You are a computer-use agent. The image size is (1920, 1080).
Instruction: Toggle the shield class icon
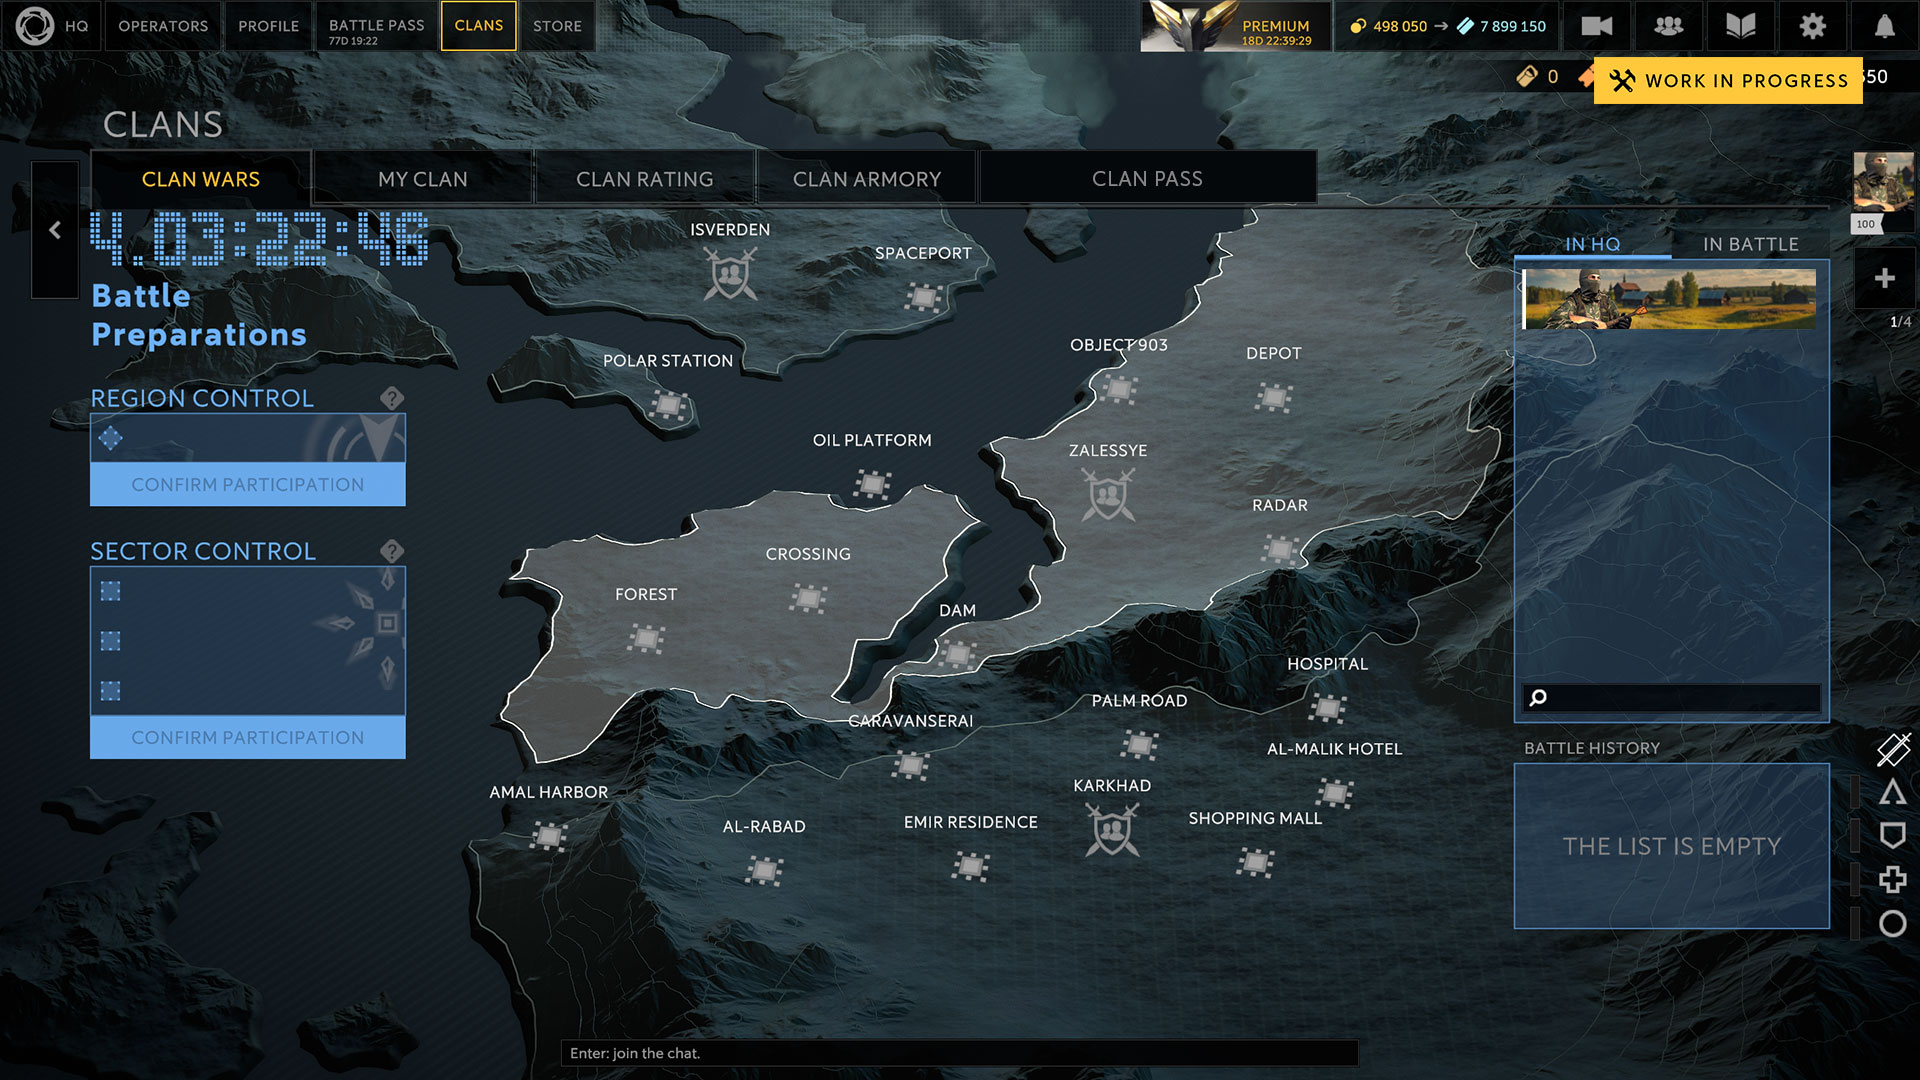(x=1892, y=835)
